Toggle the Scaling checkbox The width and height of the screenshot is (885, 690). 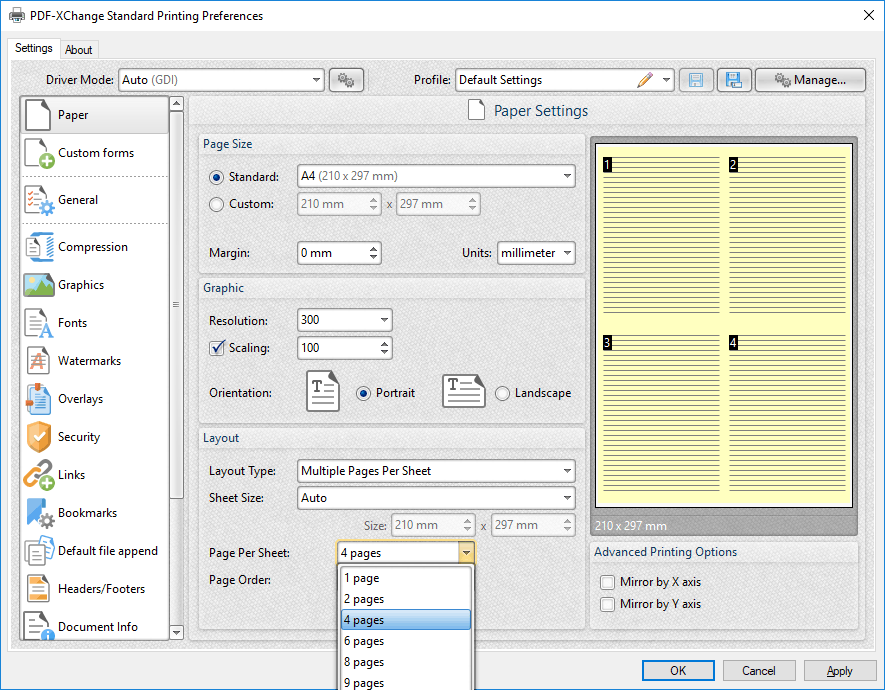pos(217,348)
